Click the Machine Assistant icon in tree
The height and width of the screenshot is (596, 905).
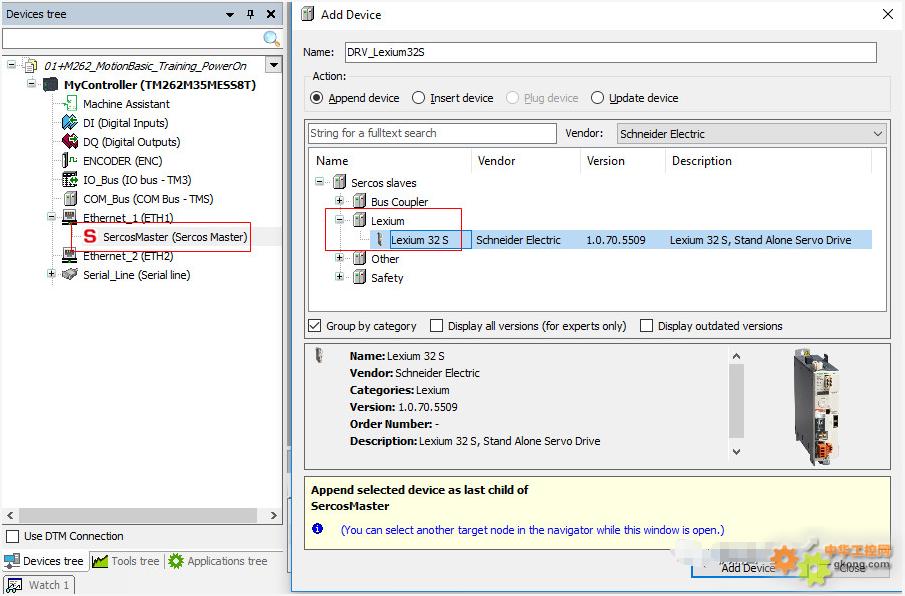71,104
